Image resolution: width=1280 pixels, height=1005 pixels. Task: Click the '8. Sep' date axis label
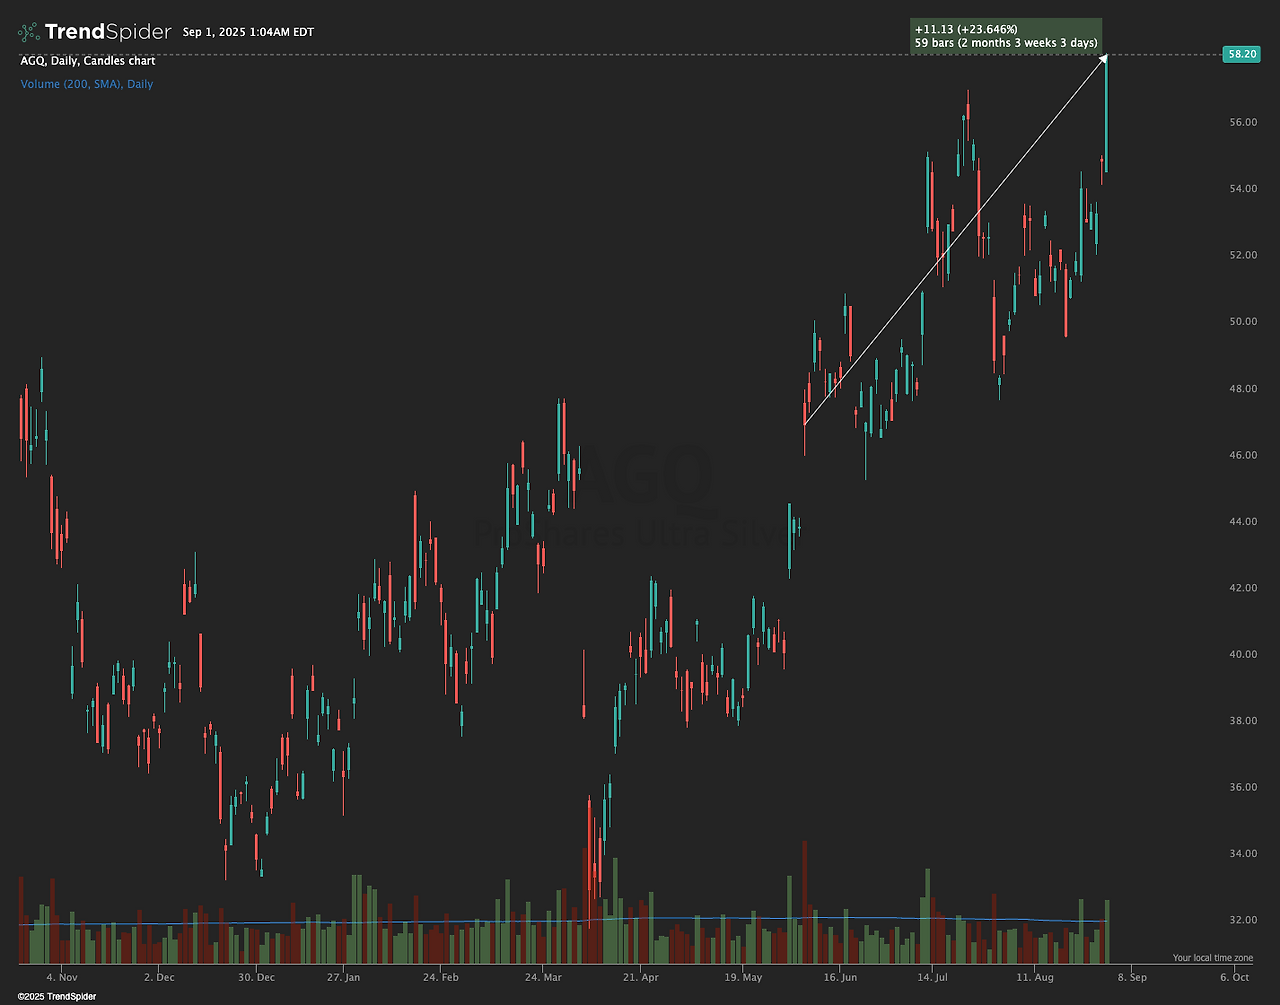pos(1132,976)
